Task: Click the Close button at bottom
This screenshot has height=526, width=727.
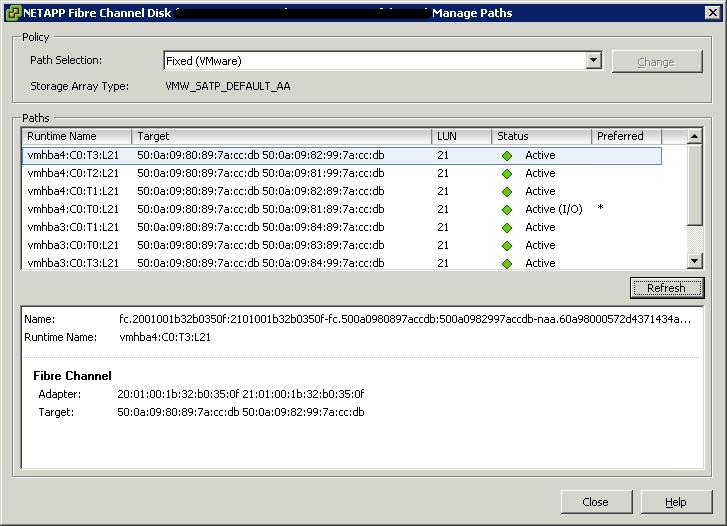Action: 596,502
